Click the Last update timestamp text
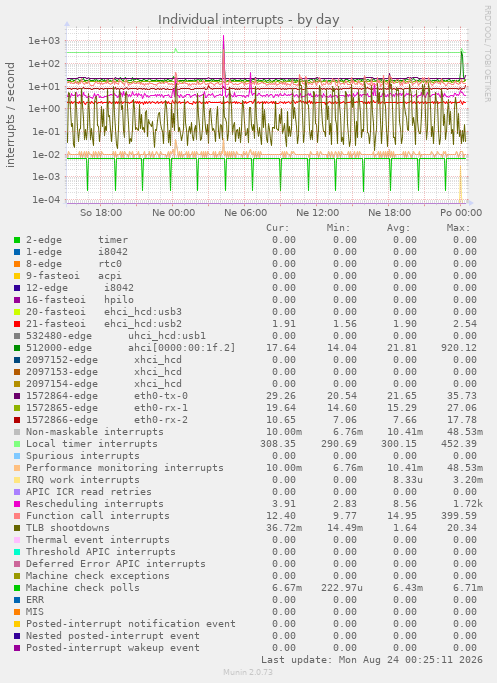This screenshot has width=497, height=683. (372, 660)
